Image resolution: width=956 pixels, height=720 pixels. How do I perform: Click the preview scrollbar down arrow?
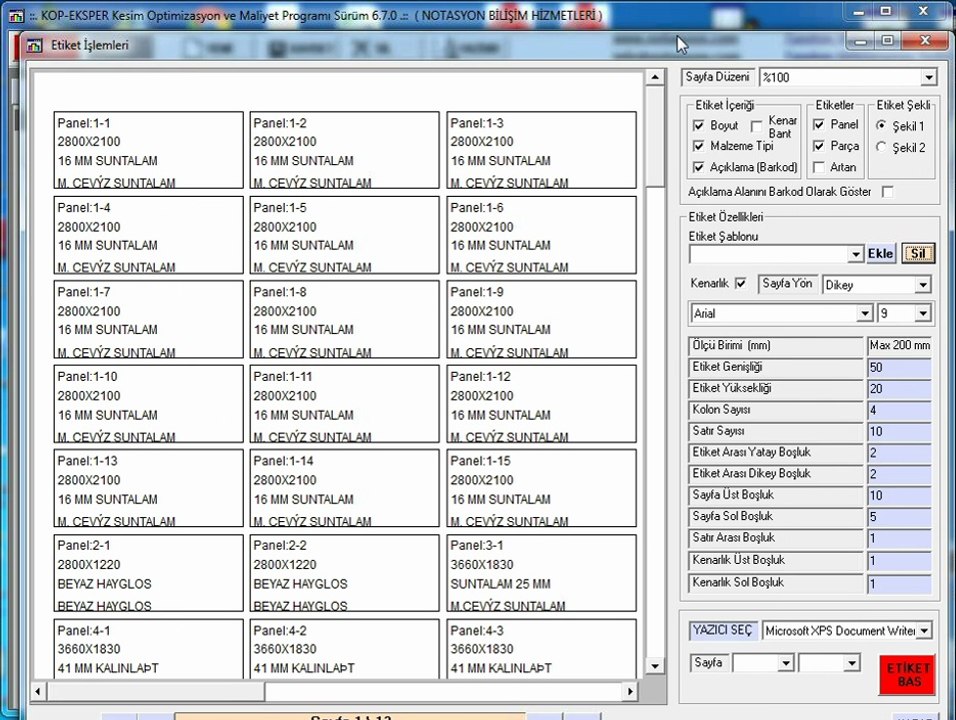pos(654,666)
